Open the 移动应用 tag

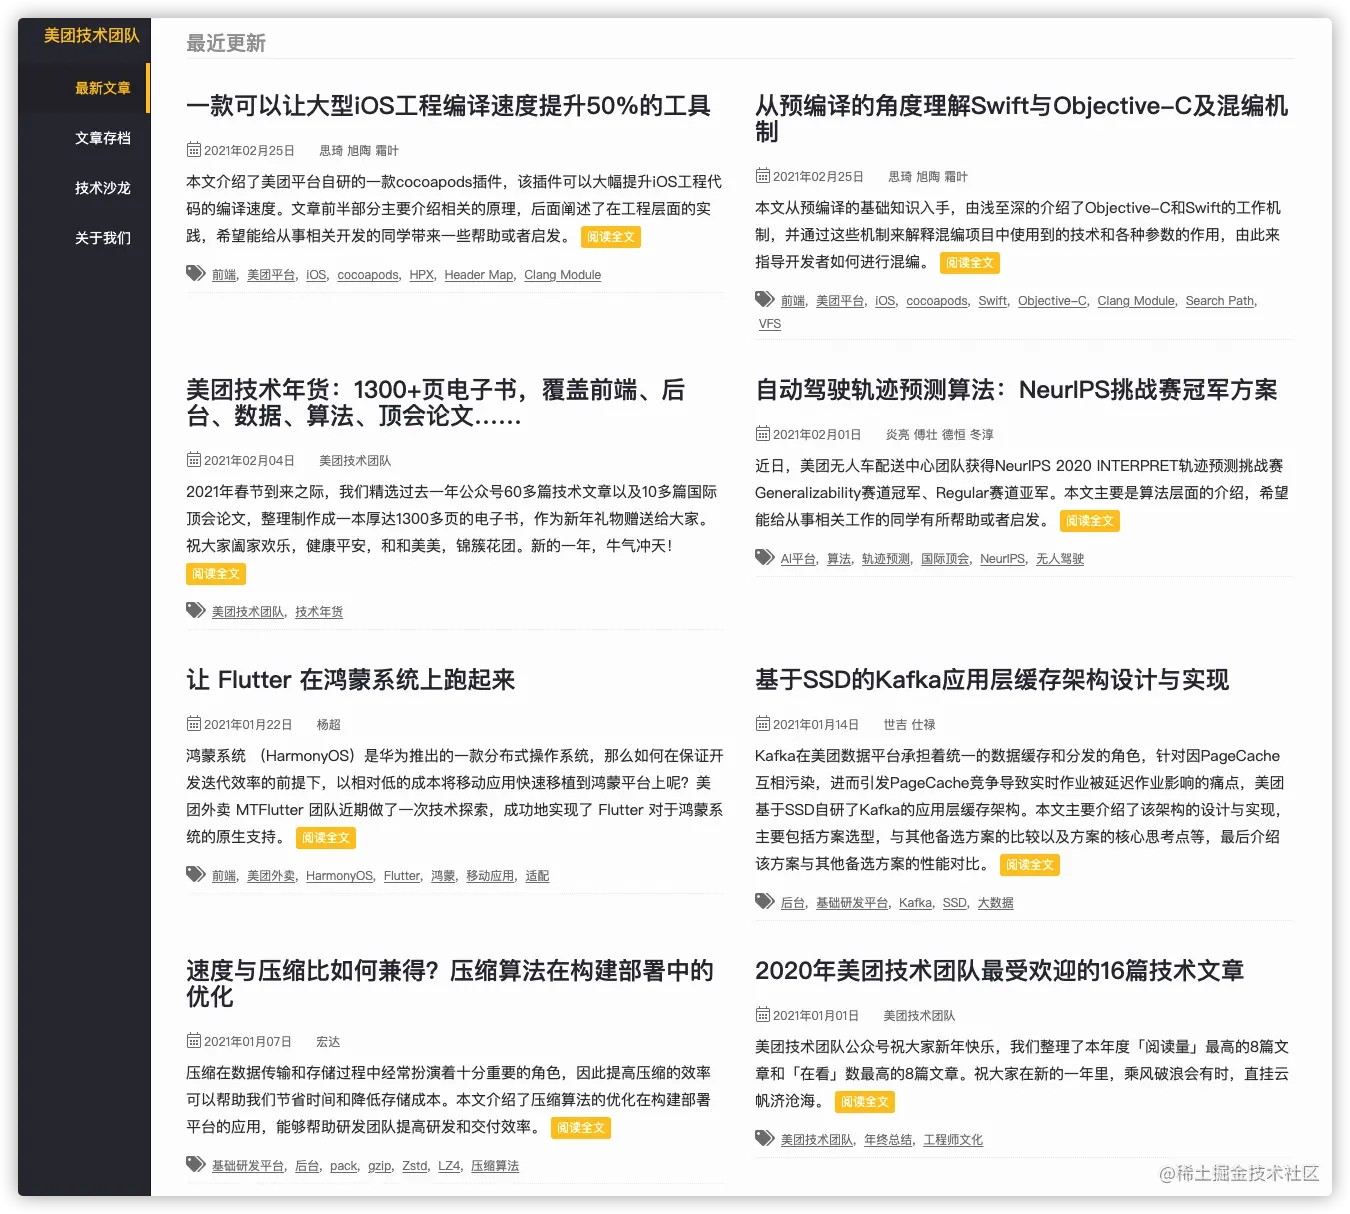pyautogui.click(x=490, y=876)
